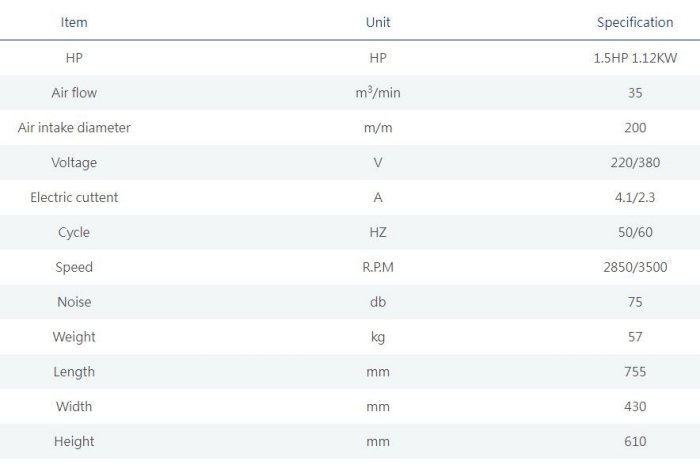Click the Electric cuttent row label
700x469 pixels.
tap(74, 197)
